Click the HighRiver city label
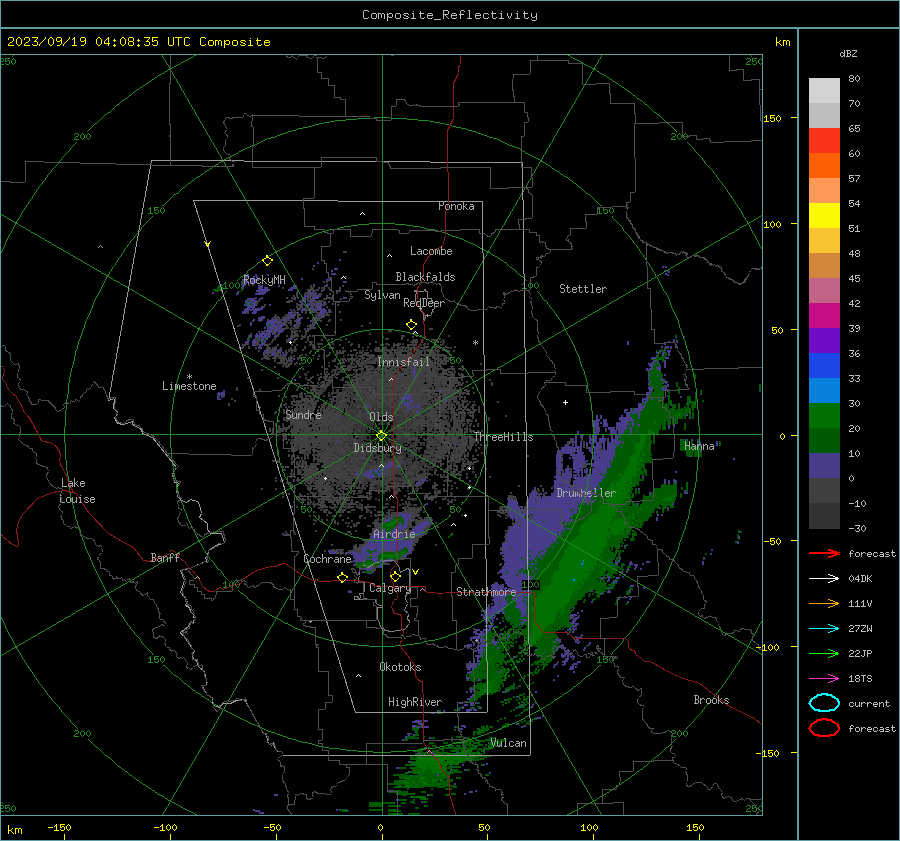The height and width of the screenshot is (841, 900). [x=415, y=702]
